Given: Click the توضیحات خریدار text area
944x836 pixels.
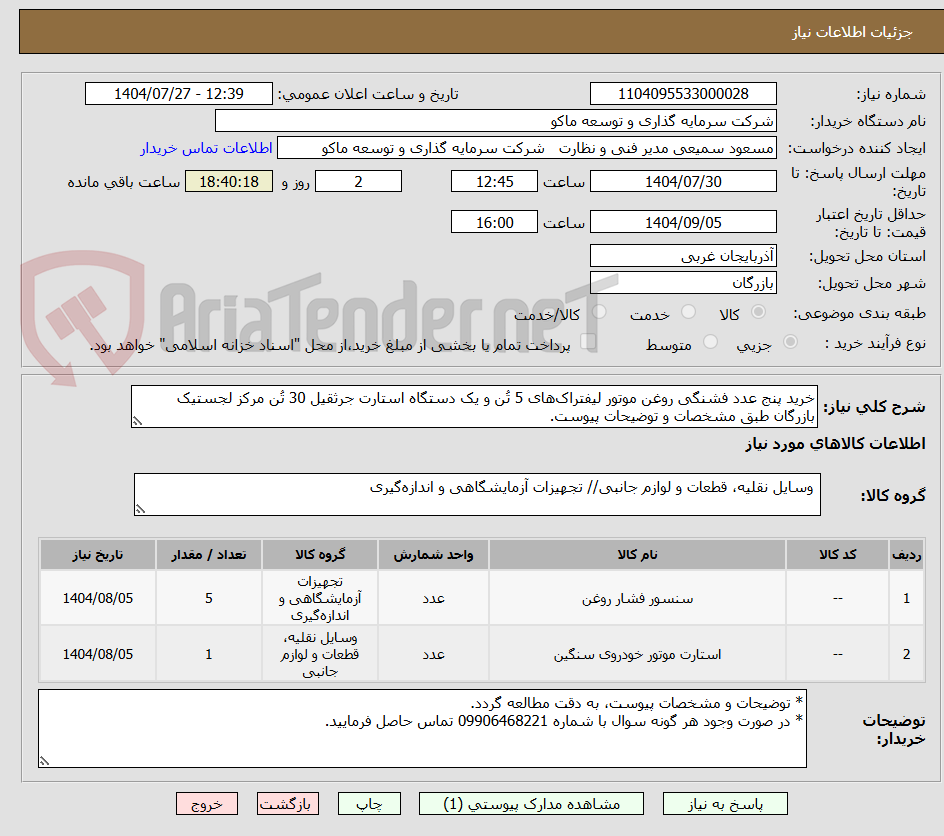Looking at the screenshot, I should pos(422,728).
